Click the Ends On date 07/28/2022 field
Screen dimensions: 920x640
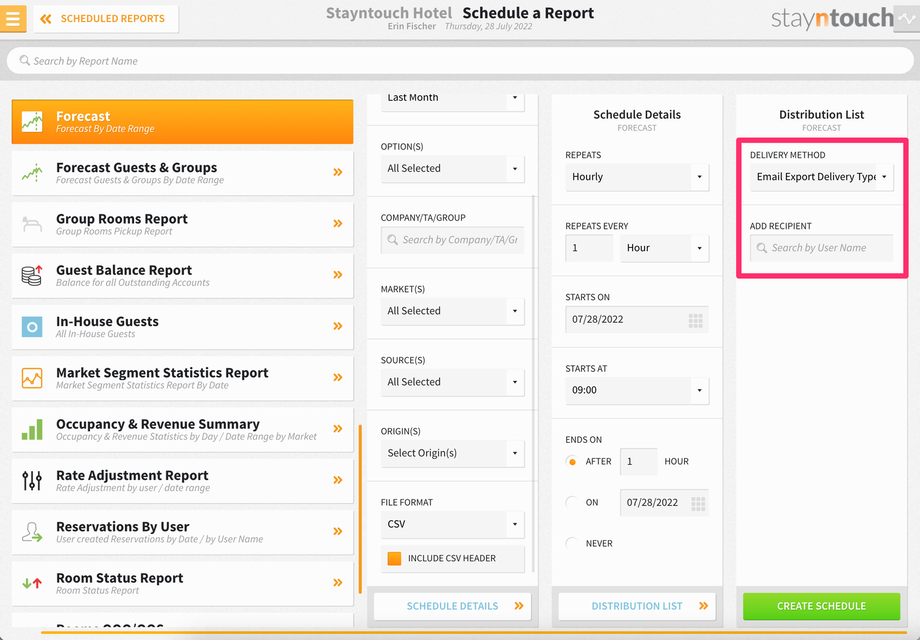coord(664,503)
